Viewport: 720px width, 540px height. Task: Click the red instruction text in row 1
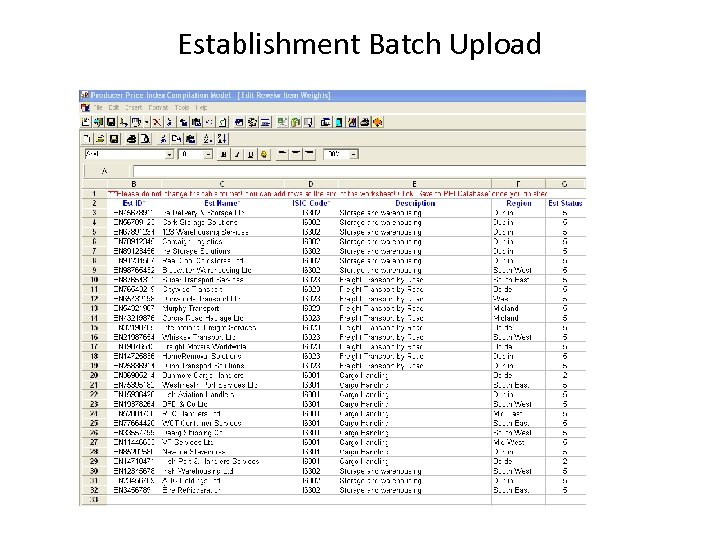pos(328,194)
